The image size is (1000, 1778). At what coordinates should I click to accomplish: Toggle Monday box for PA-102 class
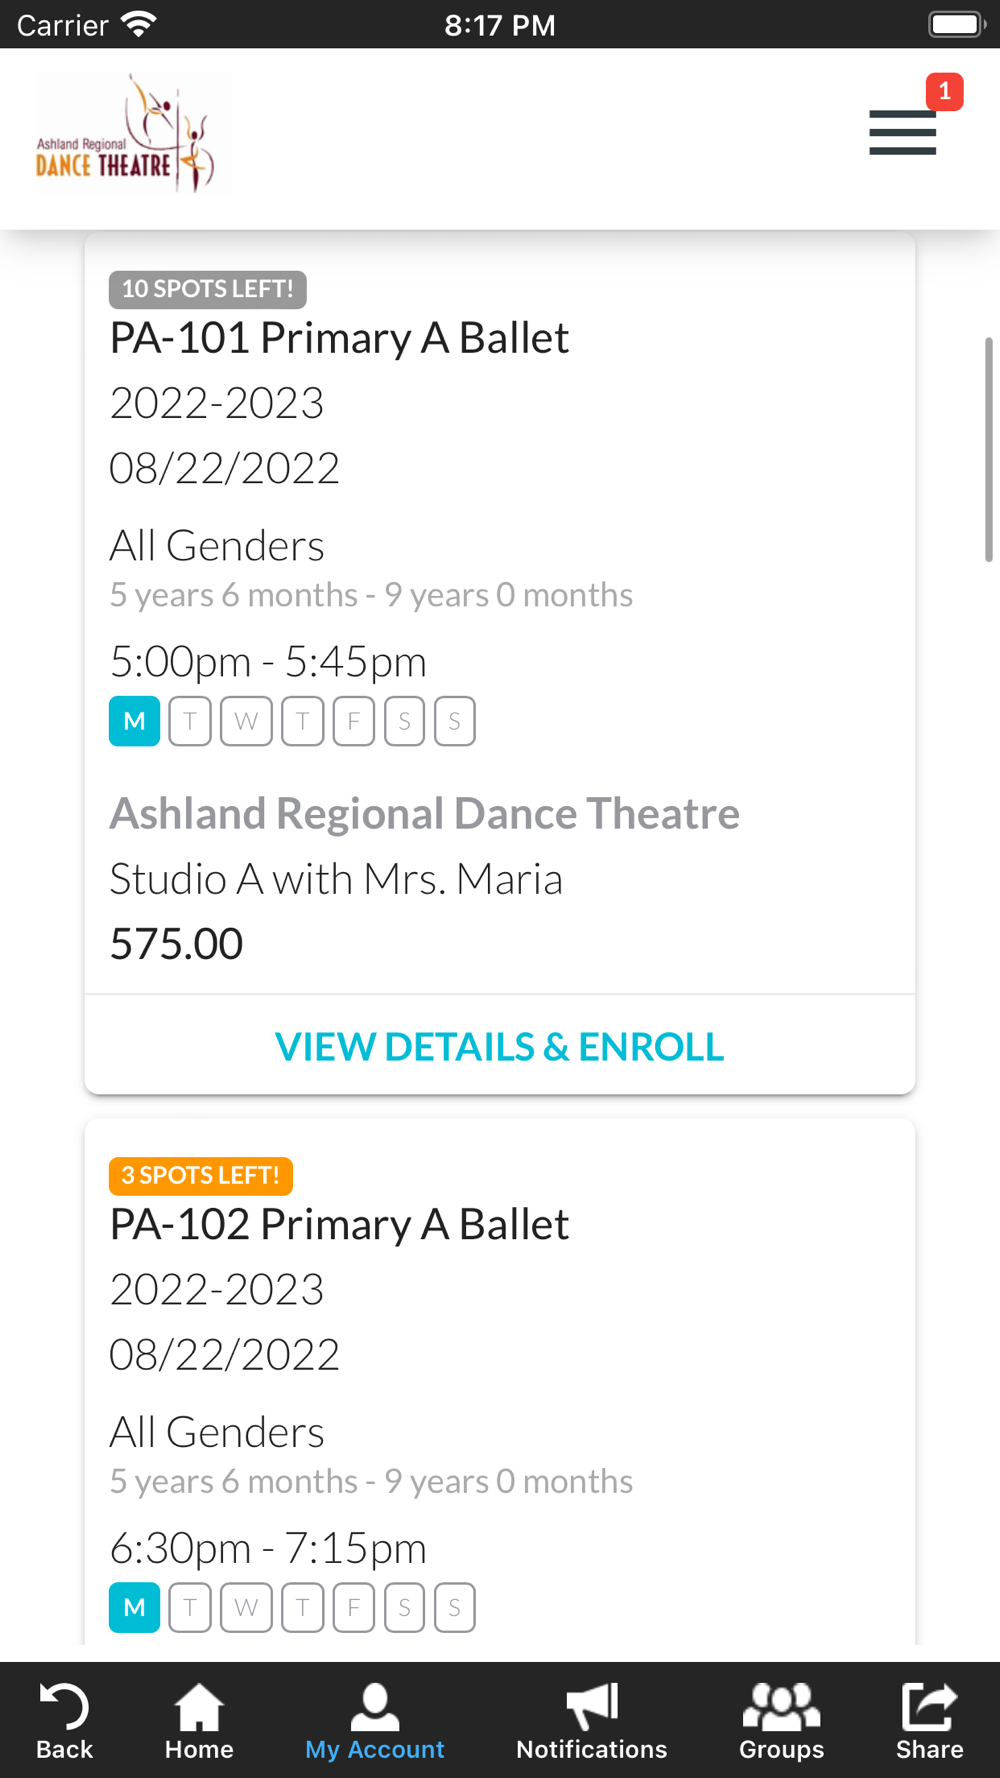pyautogui.click(x=134, y=1607)
